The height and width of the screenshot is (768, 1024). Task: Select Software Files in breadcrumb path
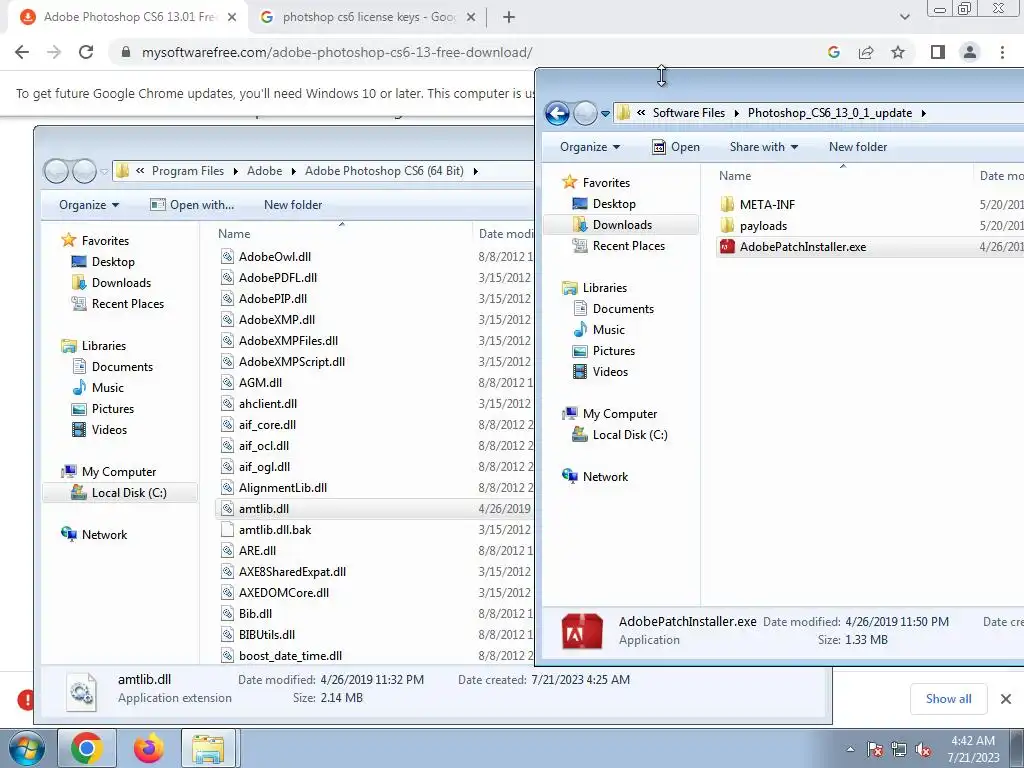tap(688, 113)
